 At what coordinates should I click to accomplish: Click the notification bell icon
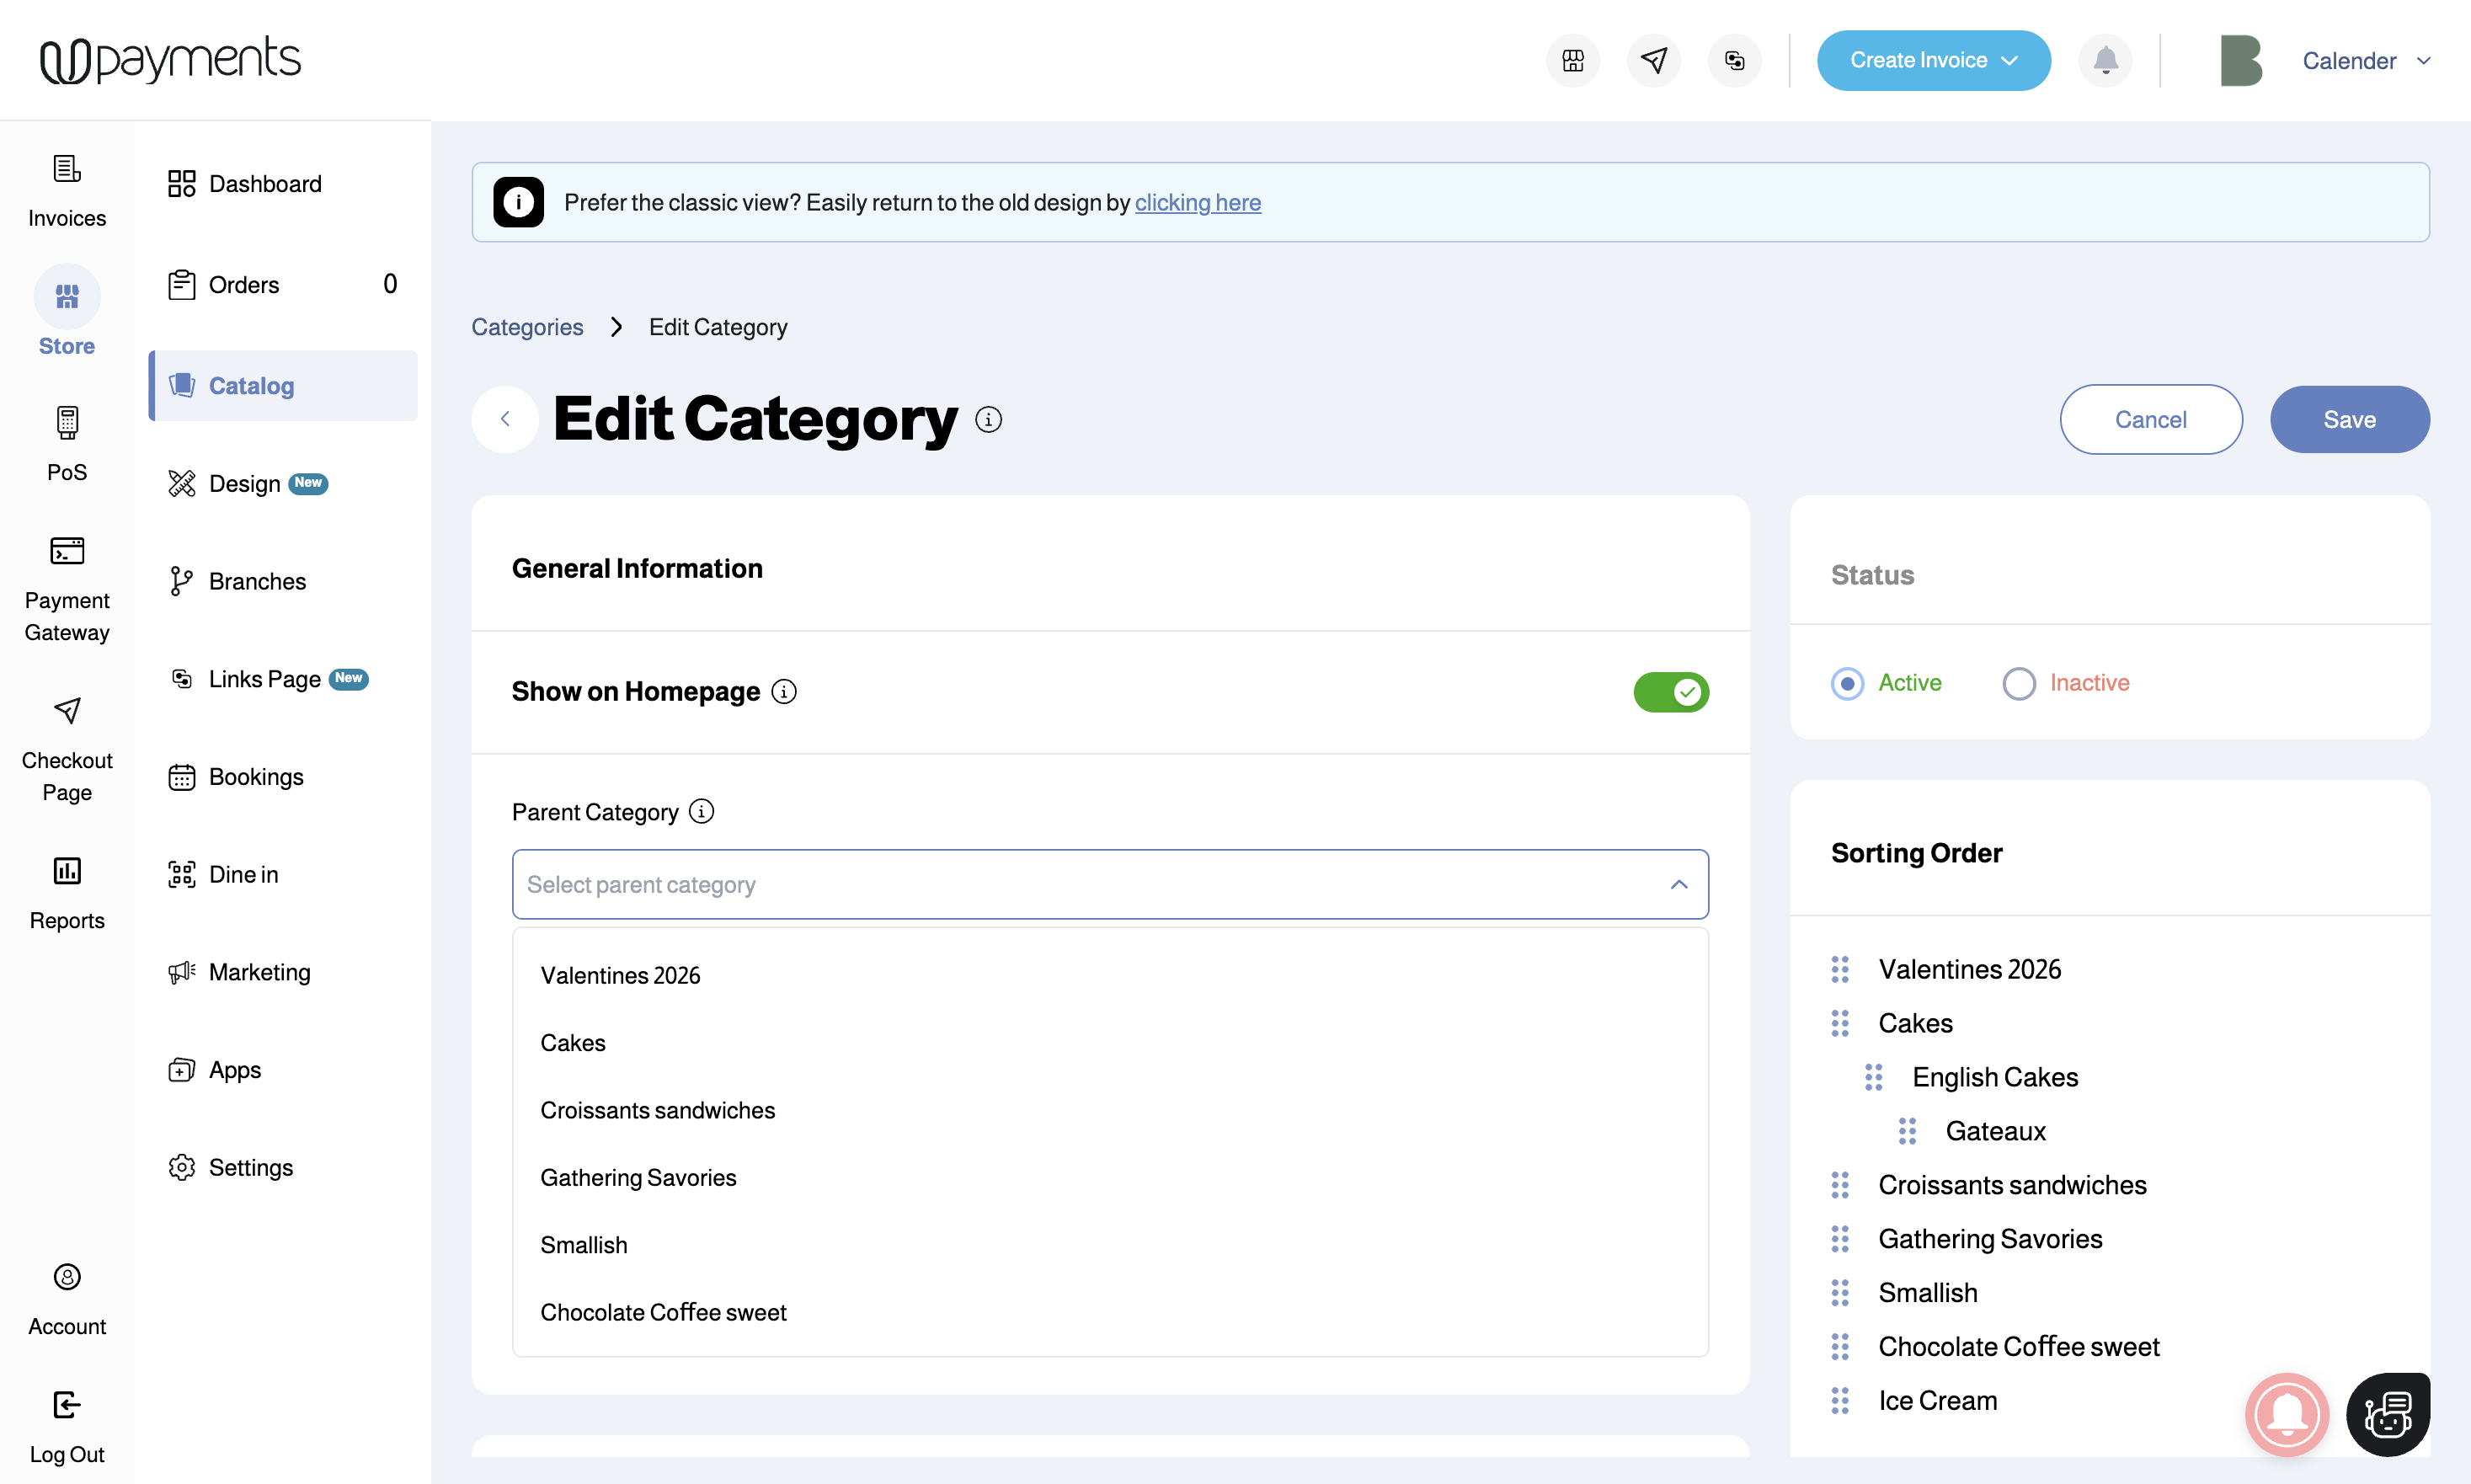pyautogui.click(x=2105, y=61)
